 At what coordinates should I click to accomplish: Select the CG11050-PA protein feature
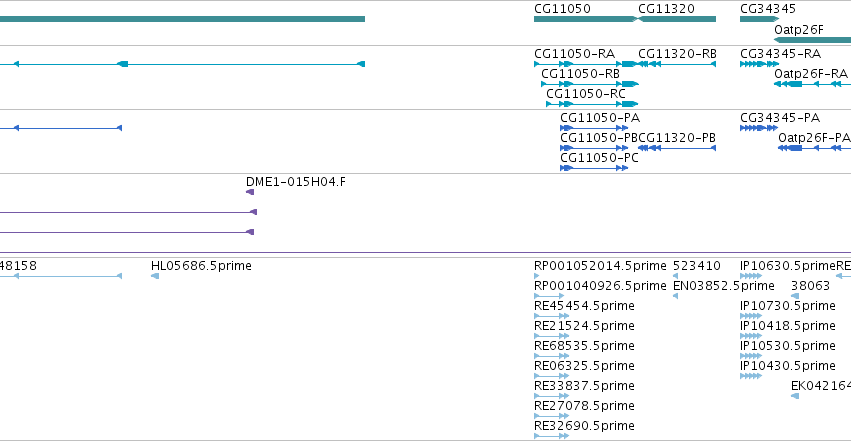tap(594, 128)
